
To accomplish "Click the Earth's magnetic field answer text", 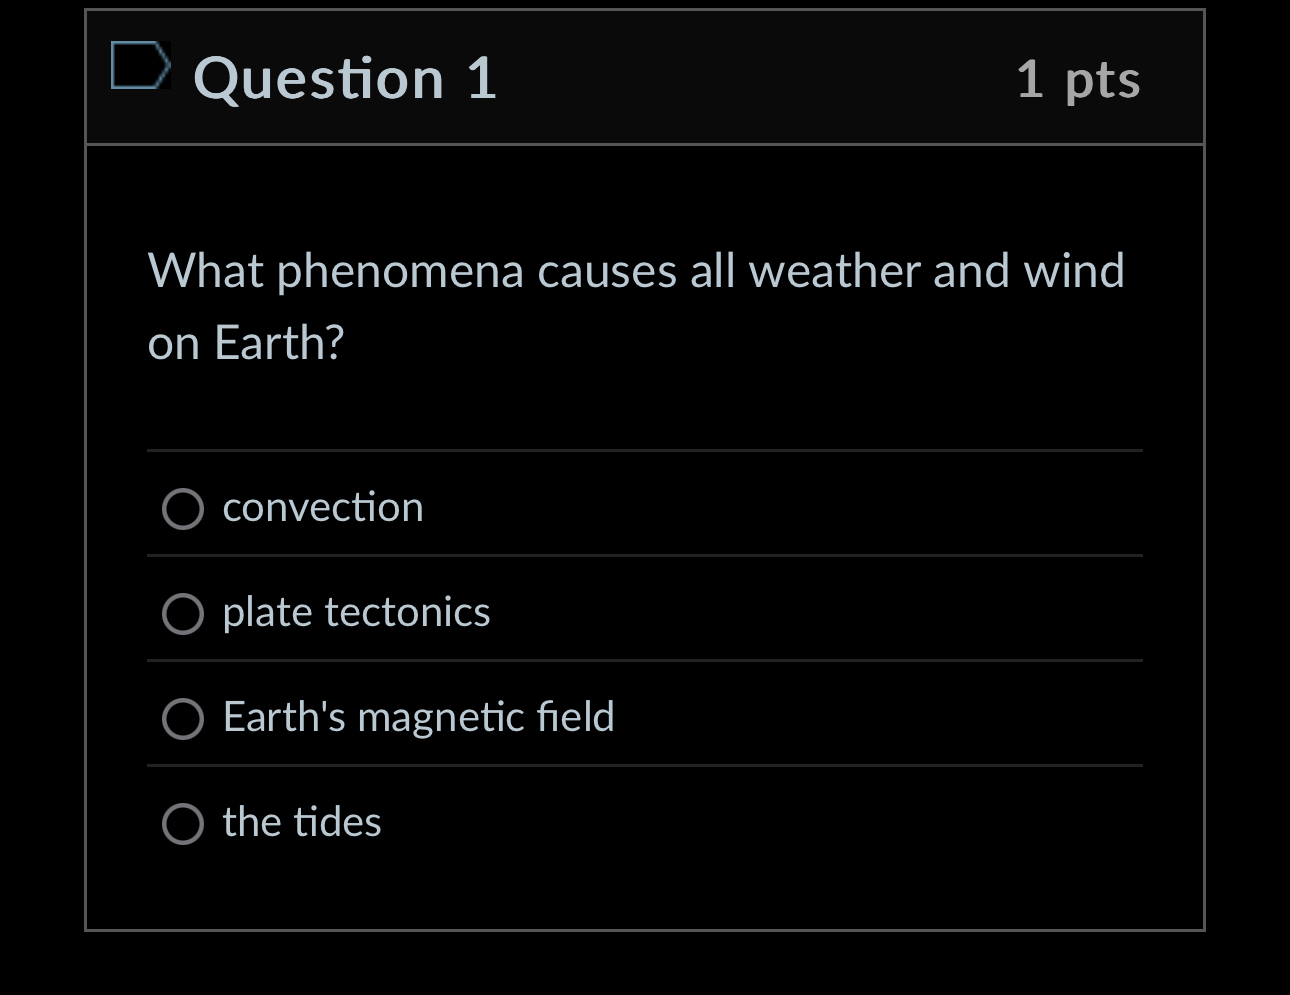I will click(x=418, y=717).
